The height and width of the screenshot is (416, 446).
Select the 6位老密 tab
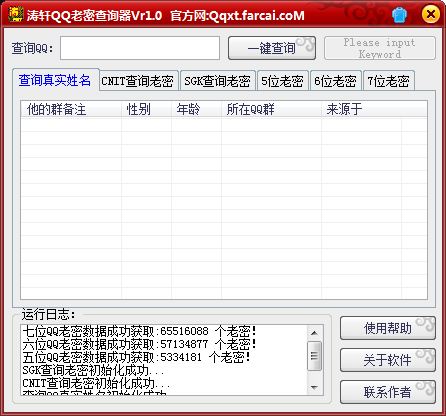[x=336, y=81]
